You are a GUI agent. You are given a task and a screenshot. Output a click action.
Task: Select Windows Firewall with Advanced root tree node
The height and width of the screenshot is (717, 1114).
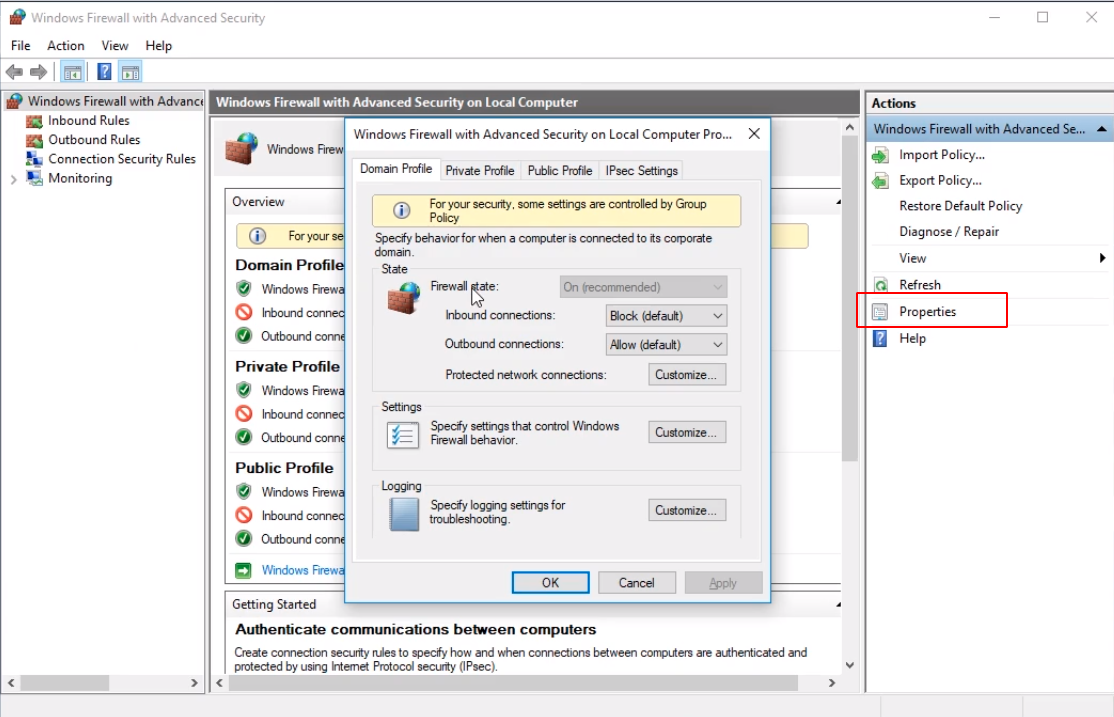tap(115, 101)
